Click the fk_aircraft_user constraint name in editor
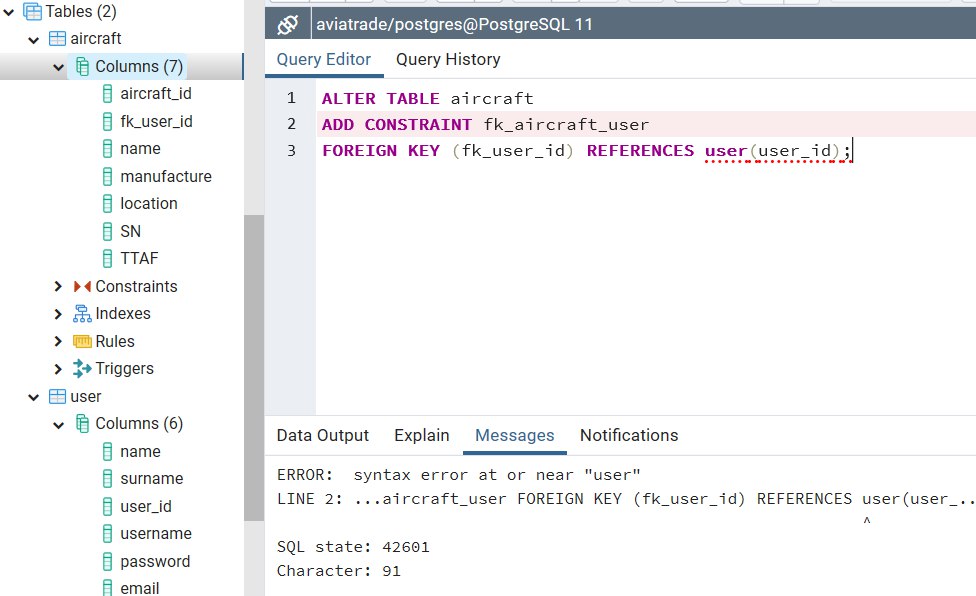The width and height of the screenshot is (976, 596). pyautogui.click(x=566, y=125)
